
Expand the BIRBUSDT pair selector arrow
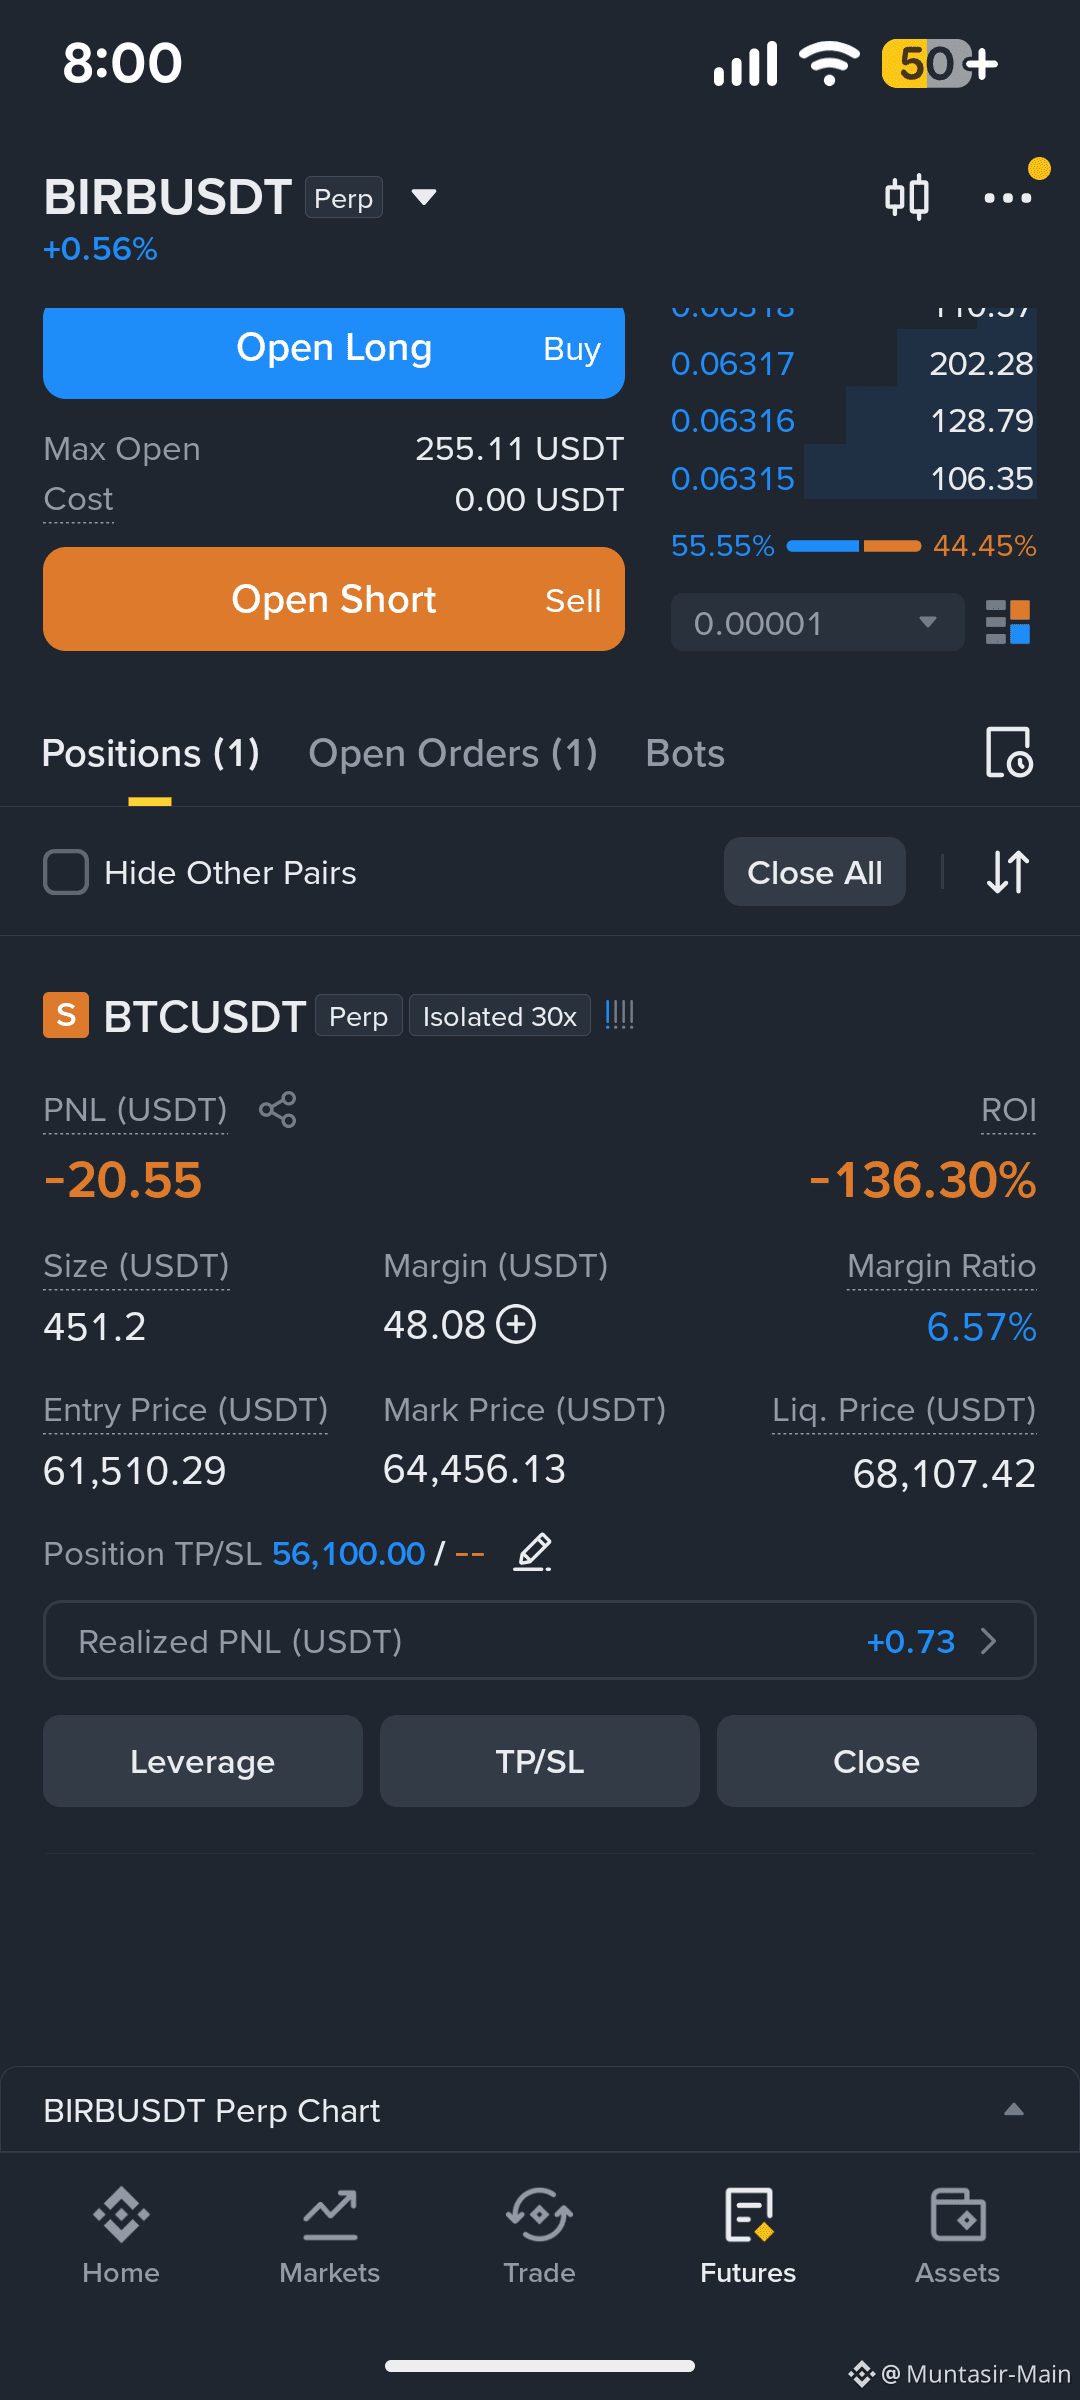(x=424, y=197)
